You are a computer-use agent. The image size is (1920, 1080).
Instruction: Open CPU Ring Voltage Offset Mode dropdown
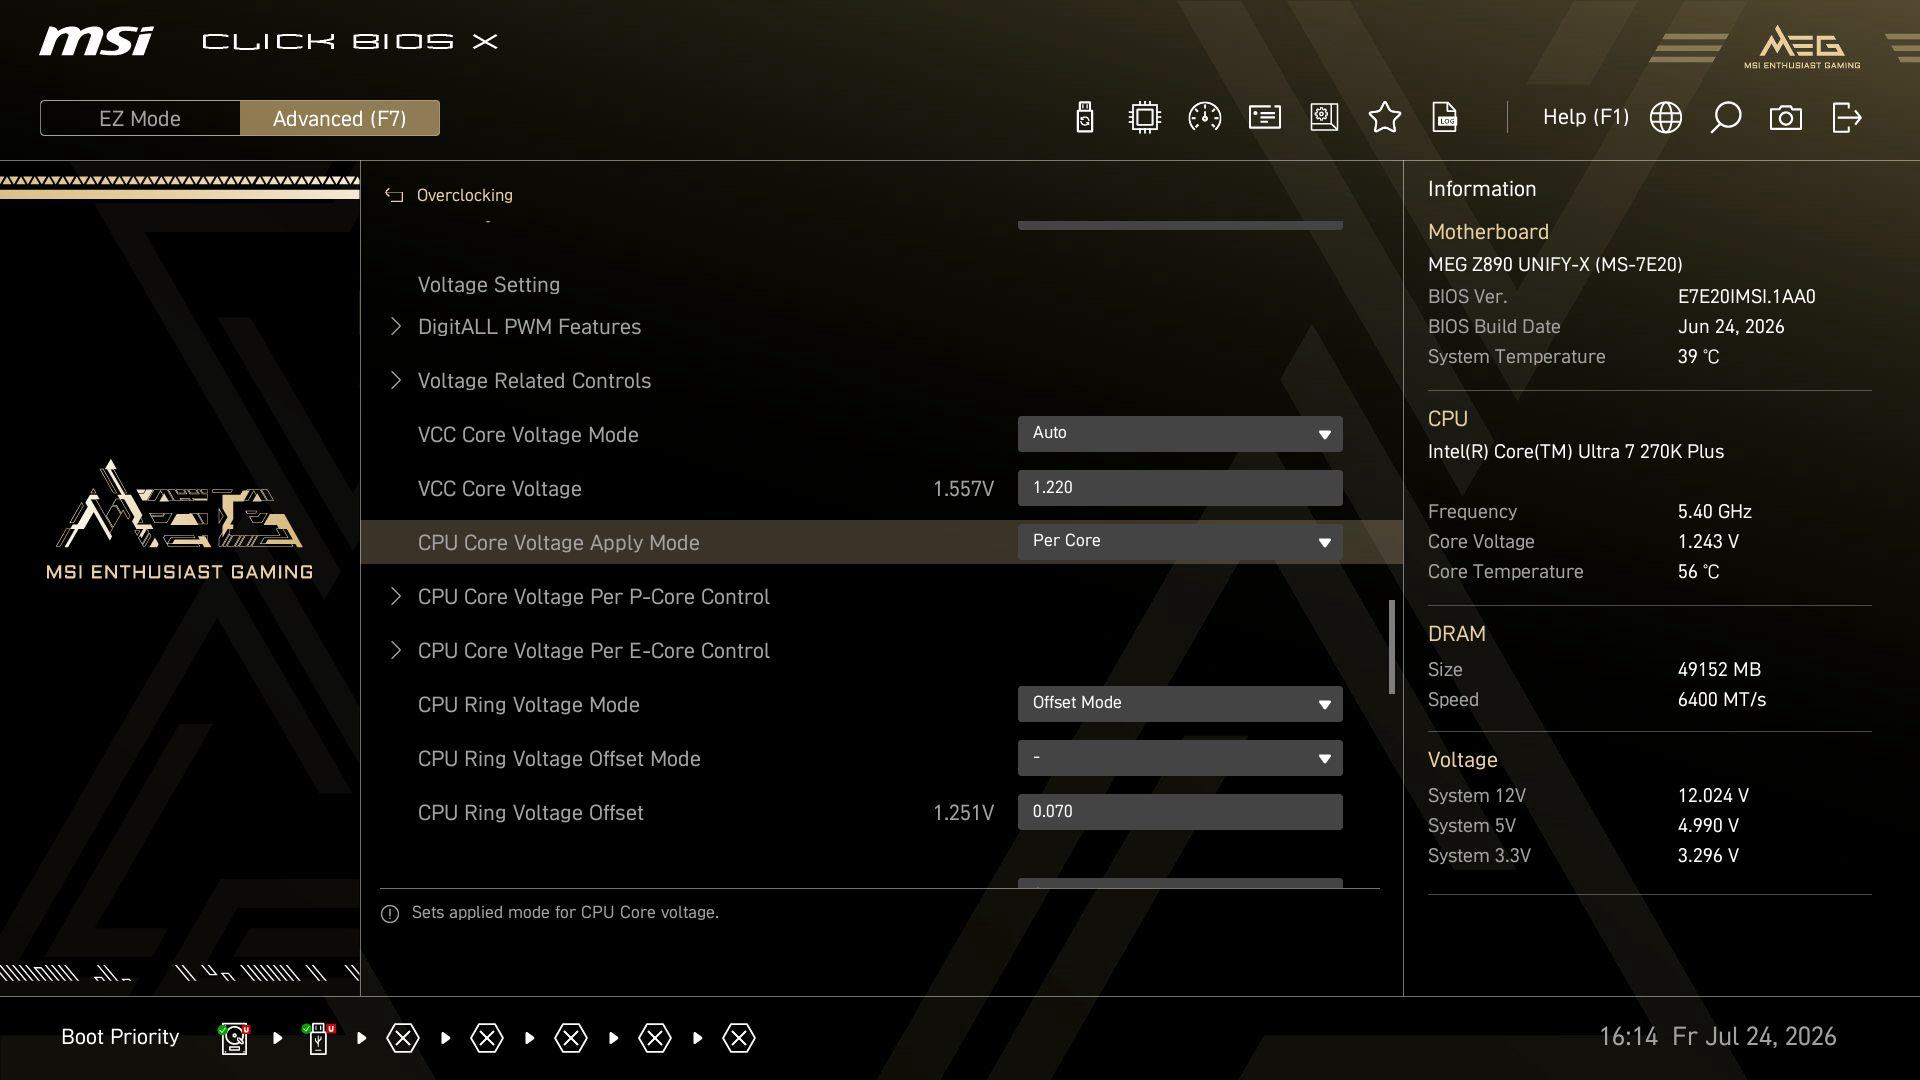coord(1180,758)
